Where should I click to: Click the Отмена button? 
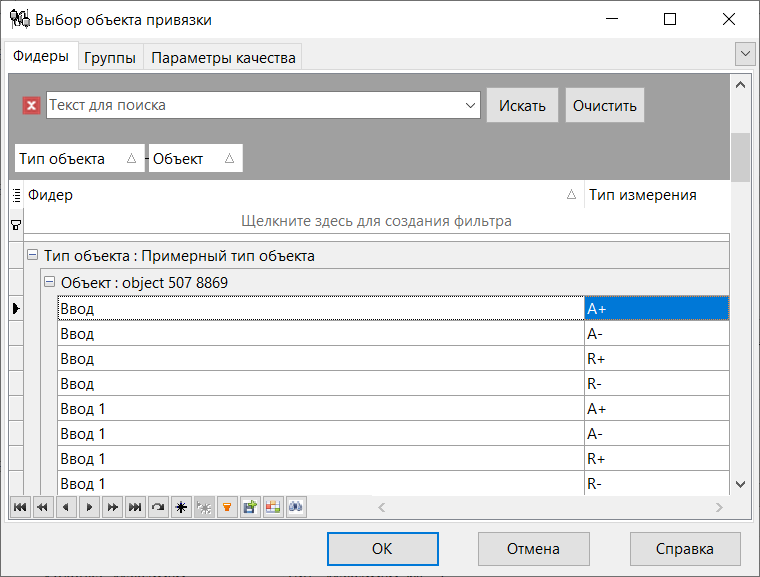point(533,548)
